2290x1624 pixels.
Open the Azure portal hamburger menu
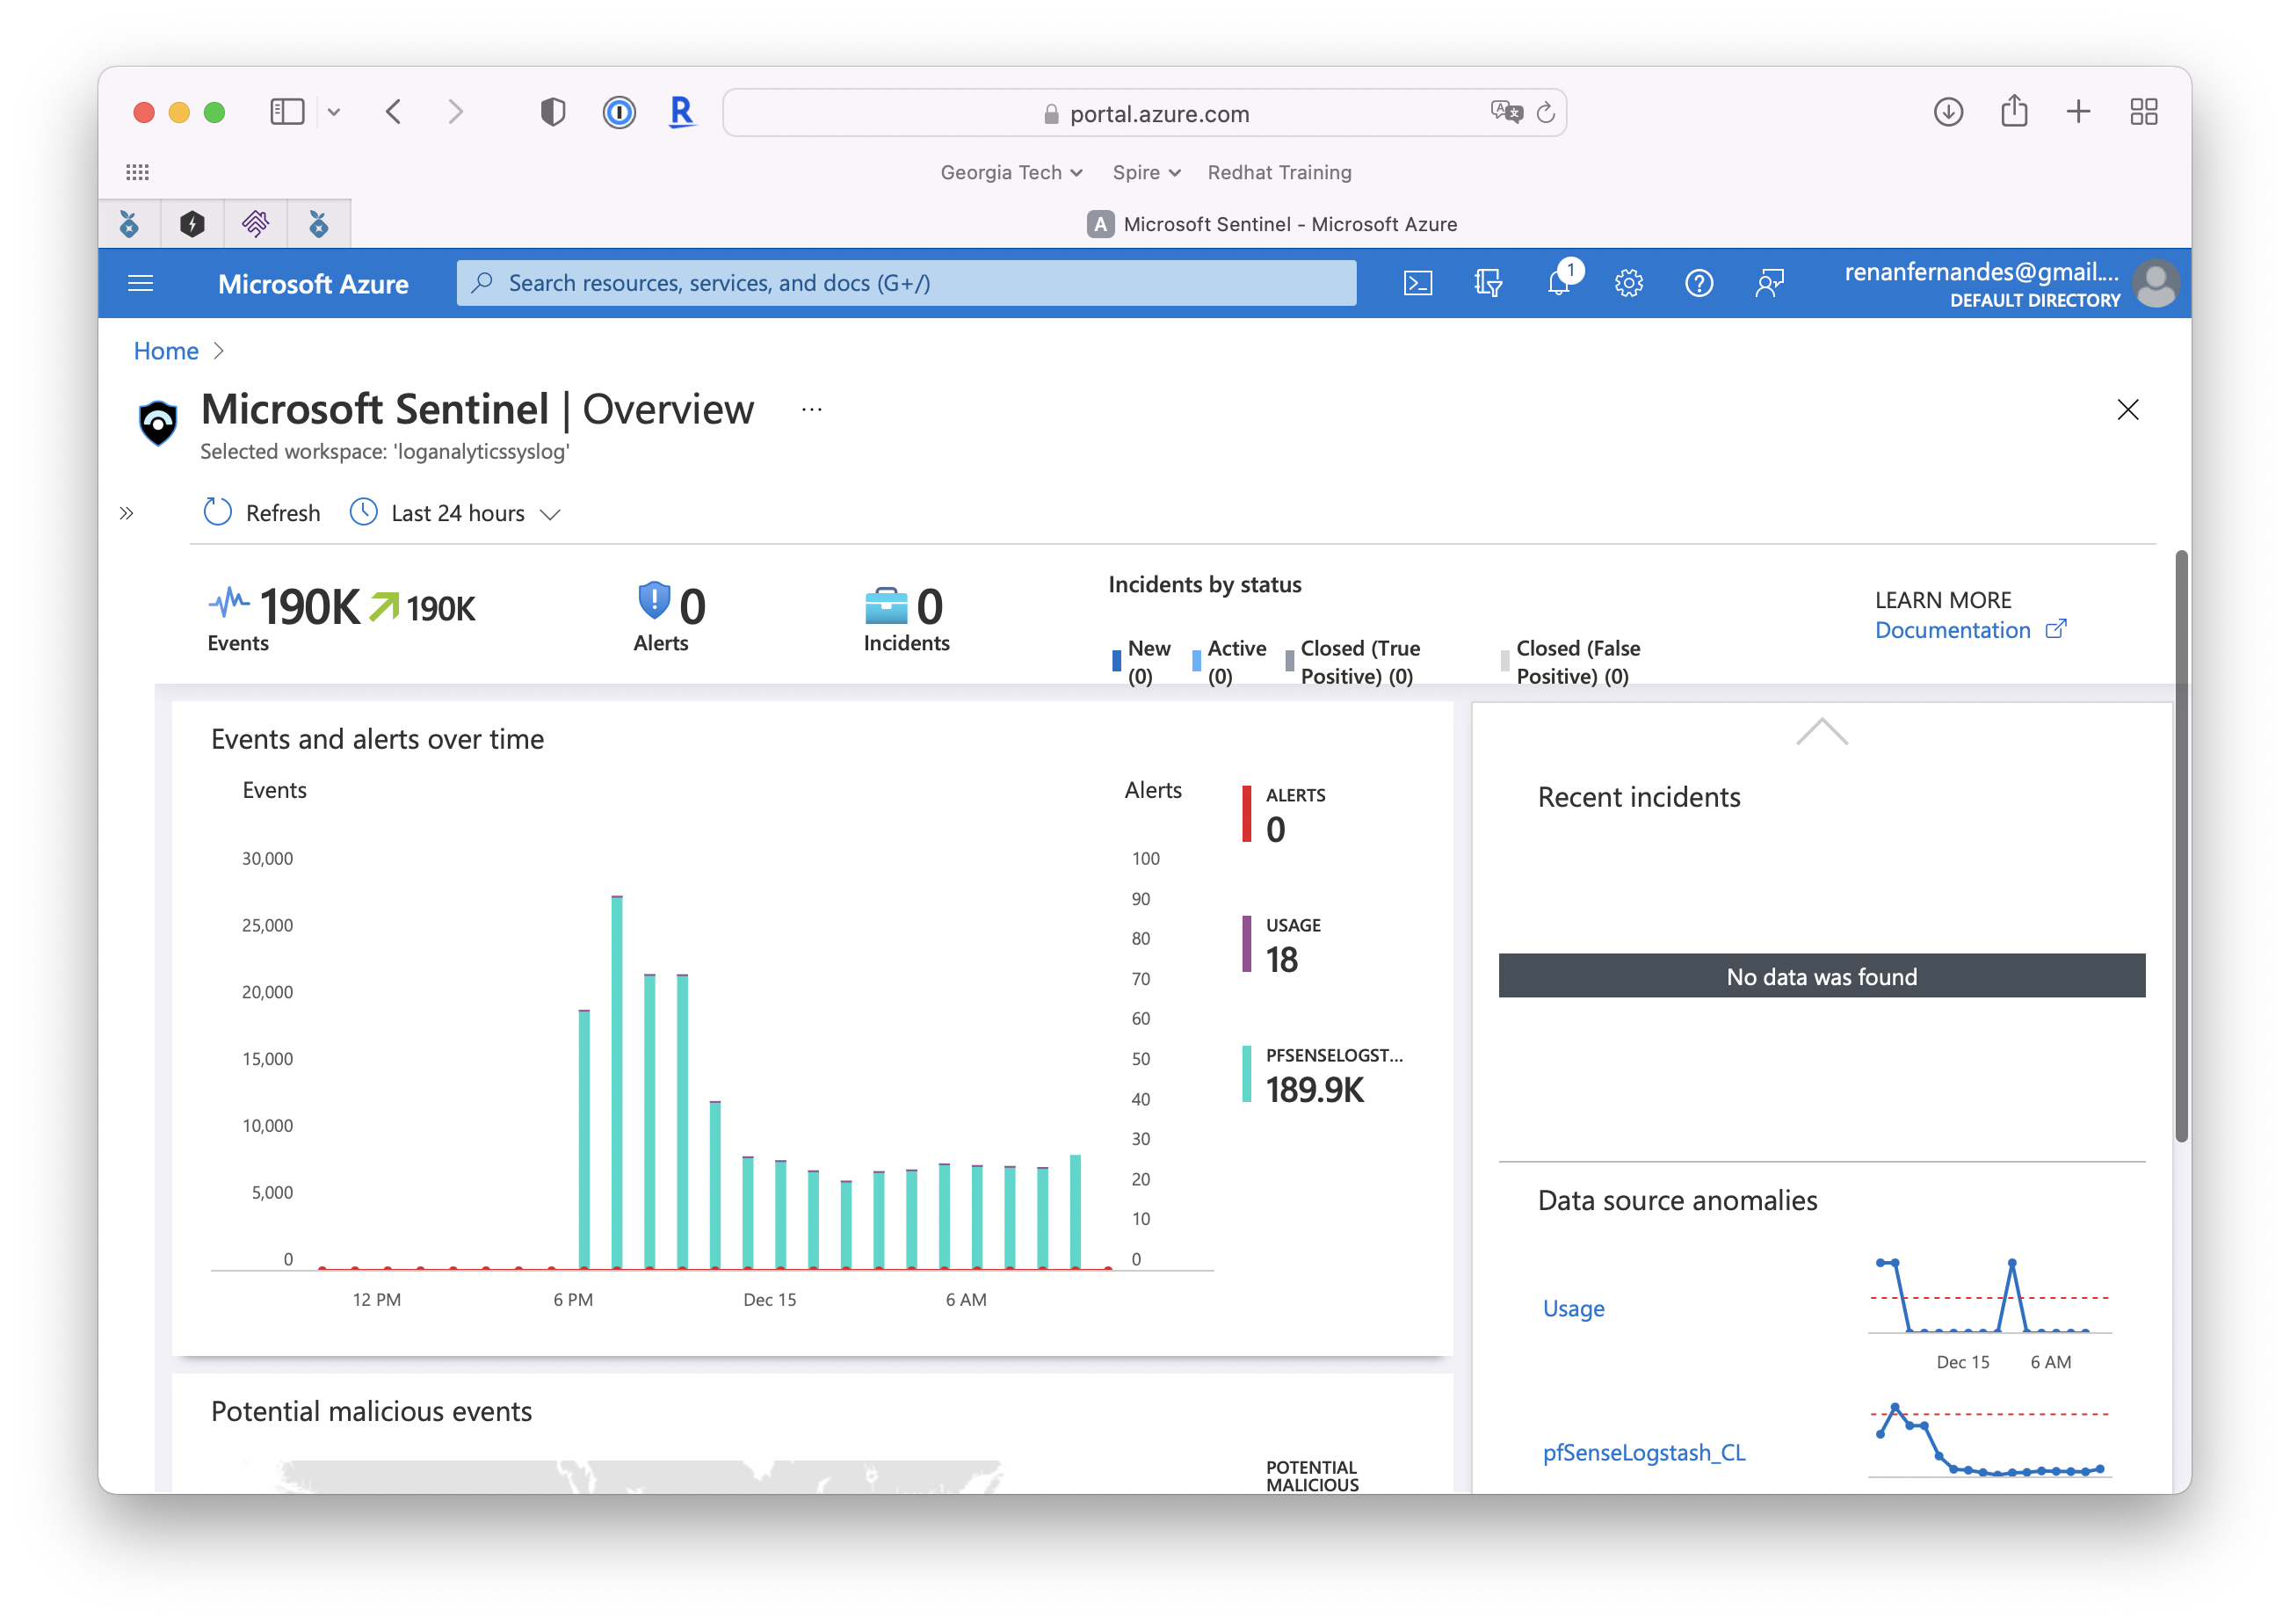pos(141,283)
